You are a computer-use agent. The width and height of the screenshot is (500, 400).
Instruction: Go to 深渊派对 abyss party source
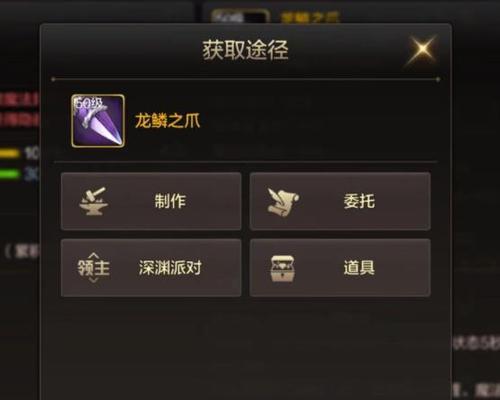point(151,268)
